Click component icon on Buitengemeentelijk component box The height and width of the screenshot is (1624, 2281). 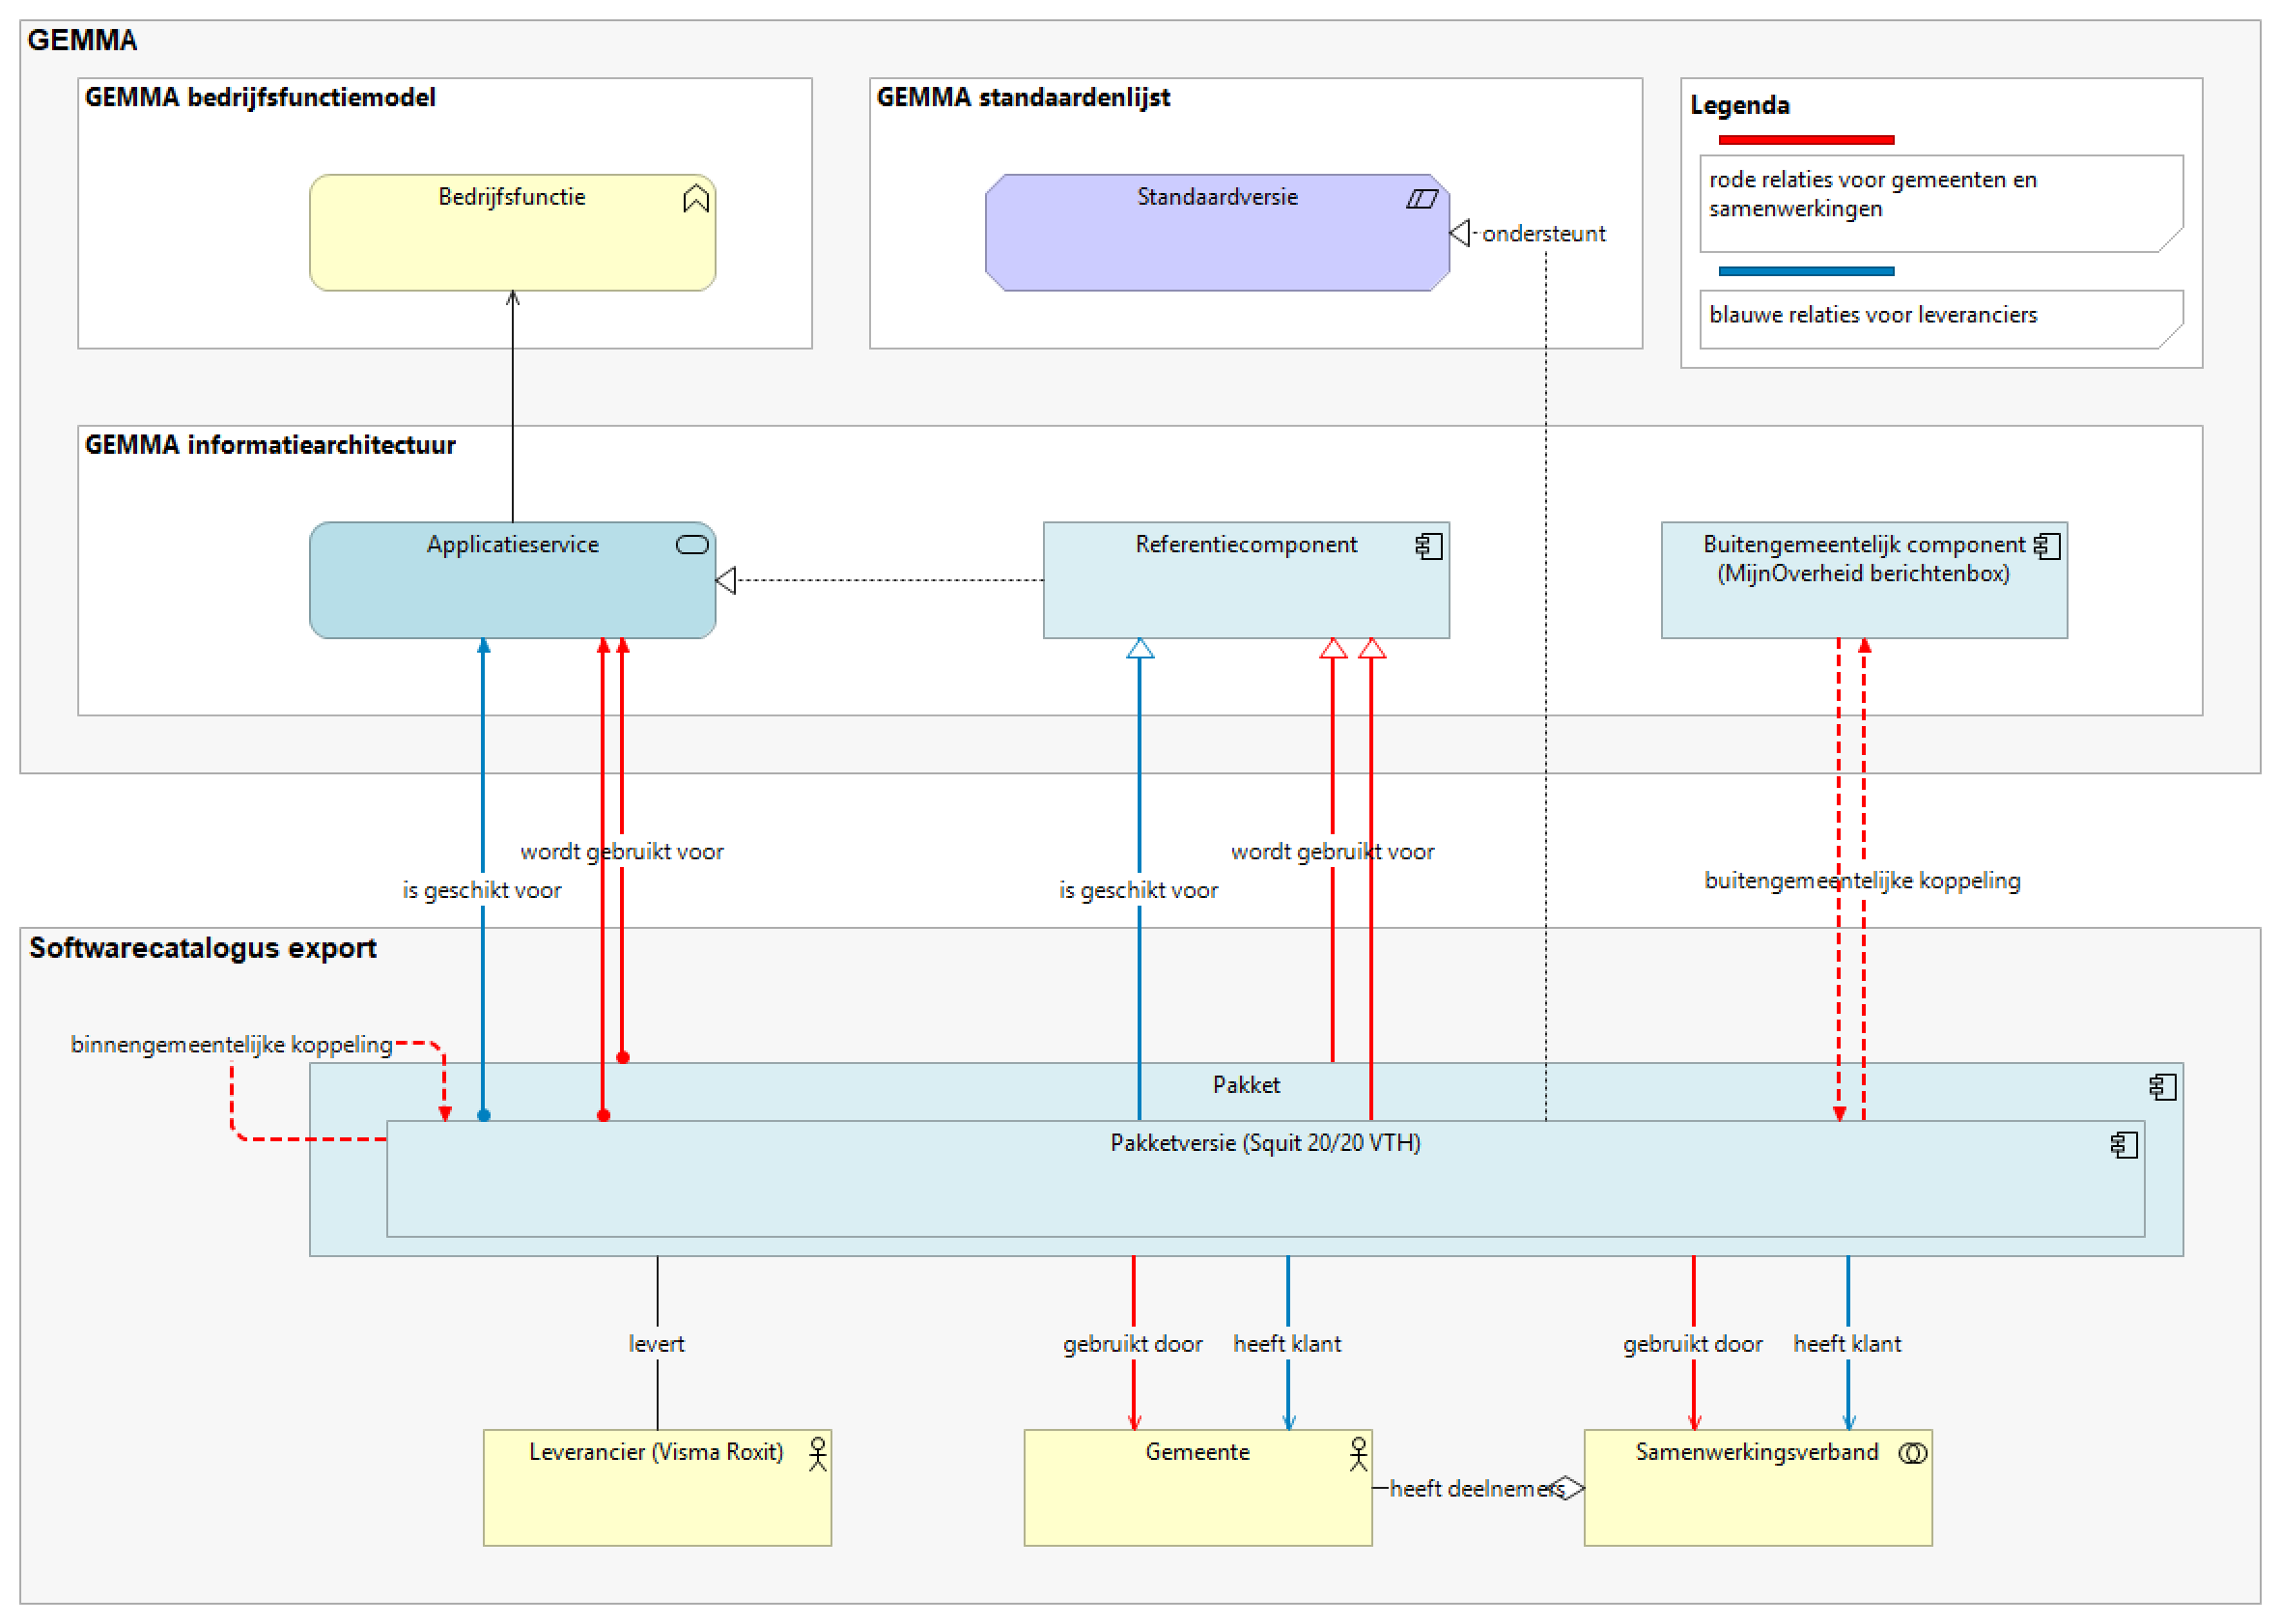[2047, 546]
